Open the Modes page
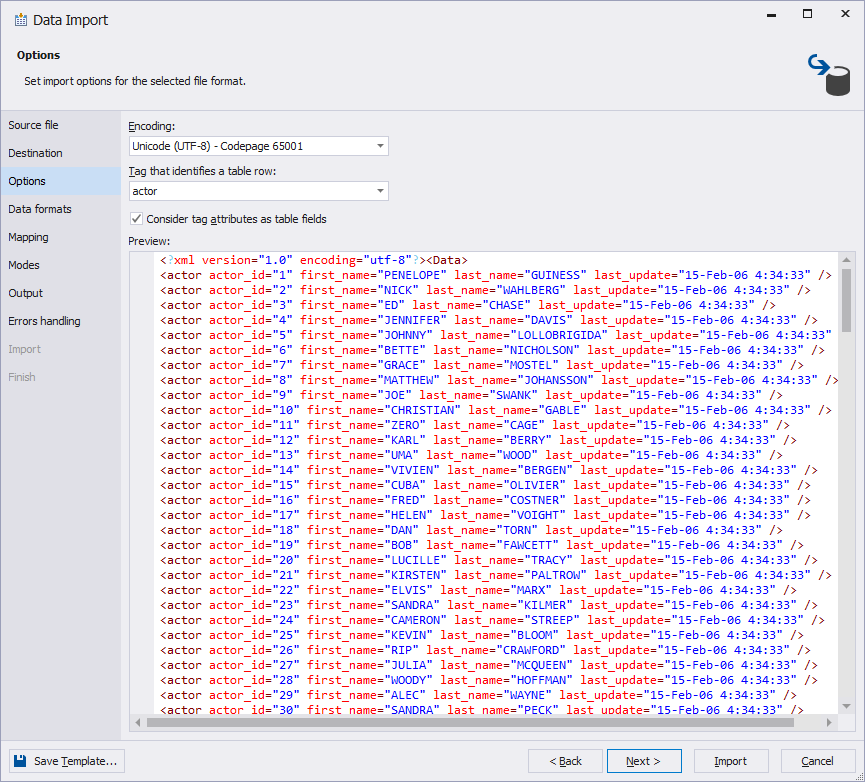This screenshot has width=865, height=782. 24,265
